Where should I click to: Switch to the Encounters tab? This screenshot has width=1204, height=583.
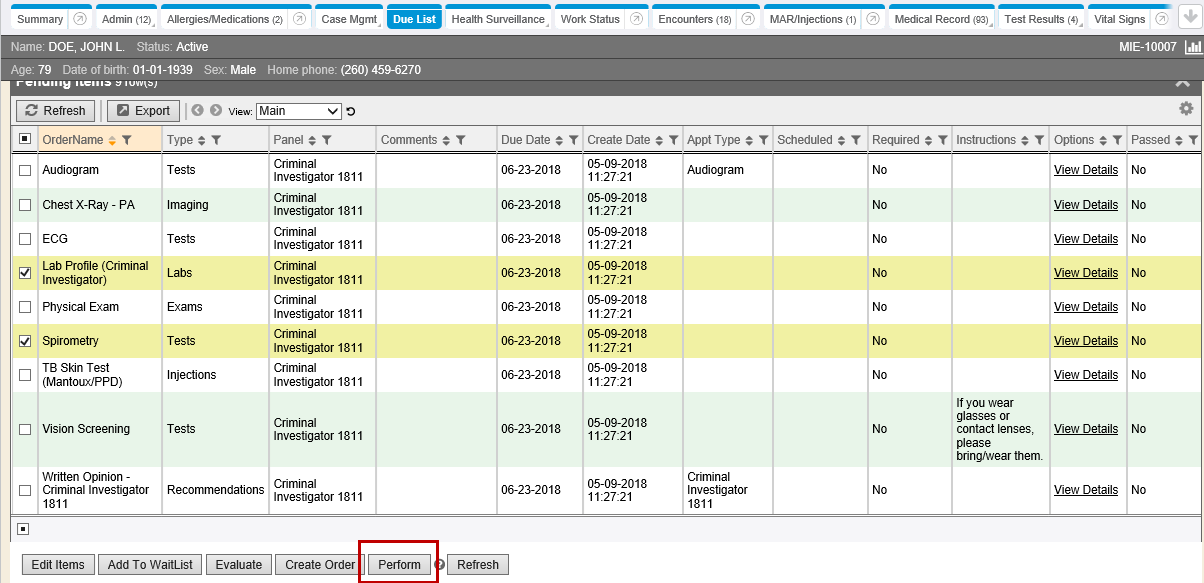(x=695, y=19)
